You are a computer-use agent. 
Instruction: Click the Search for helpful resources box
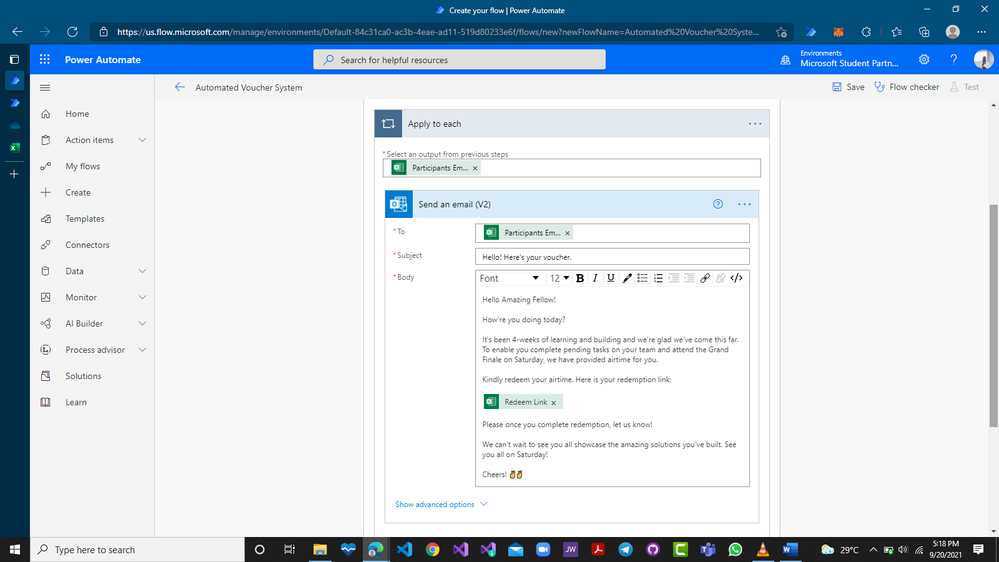tap(459, 59)
